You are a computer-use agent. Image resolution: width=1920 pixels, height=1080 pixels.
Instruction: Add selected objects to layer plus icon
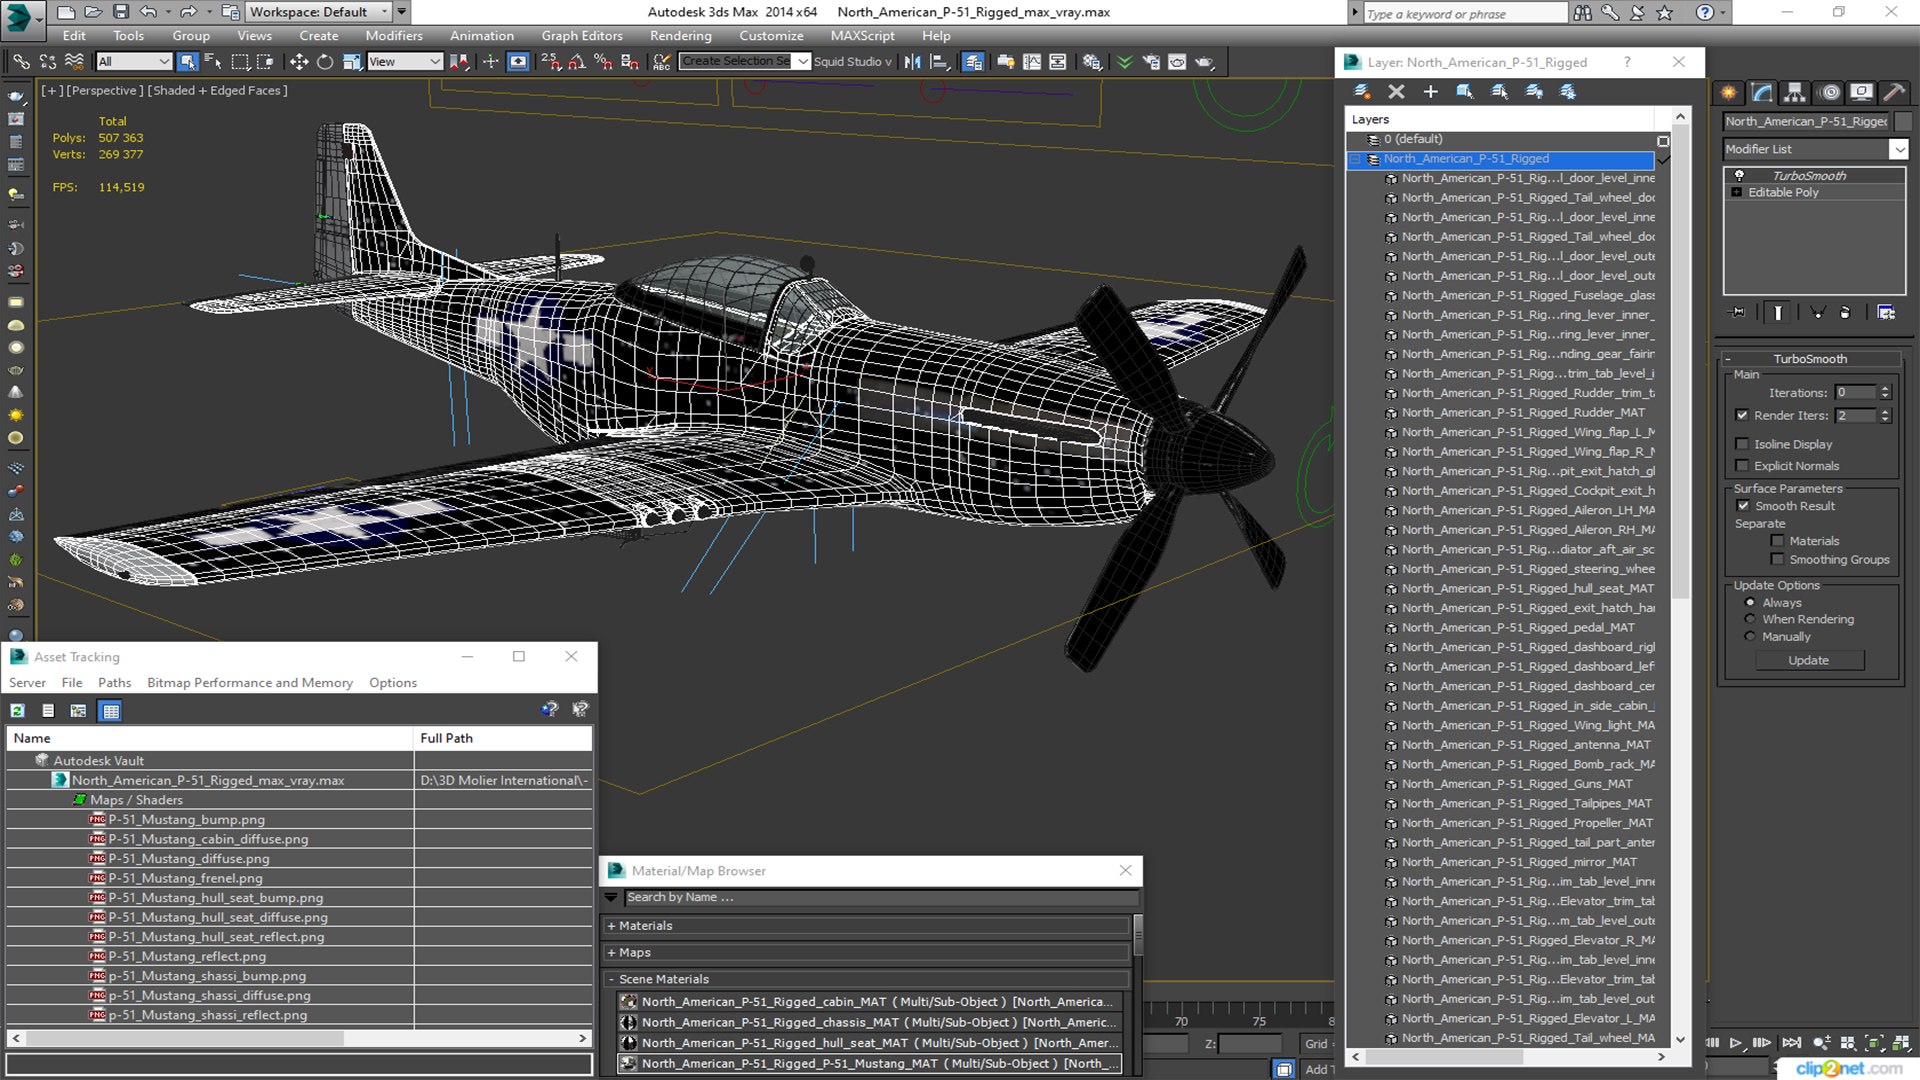(1430, 92)
